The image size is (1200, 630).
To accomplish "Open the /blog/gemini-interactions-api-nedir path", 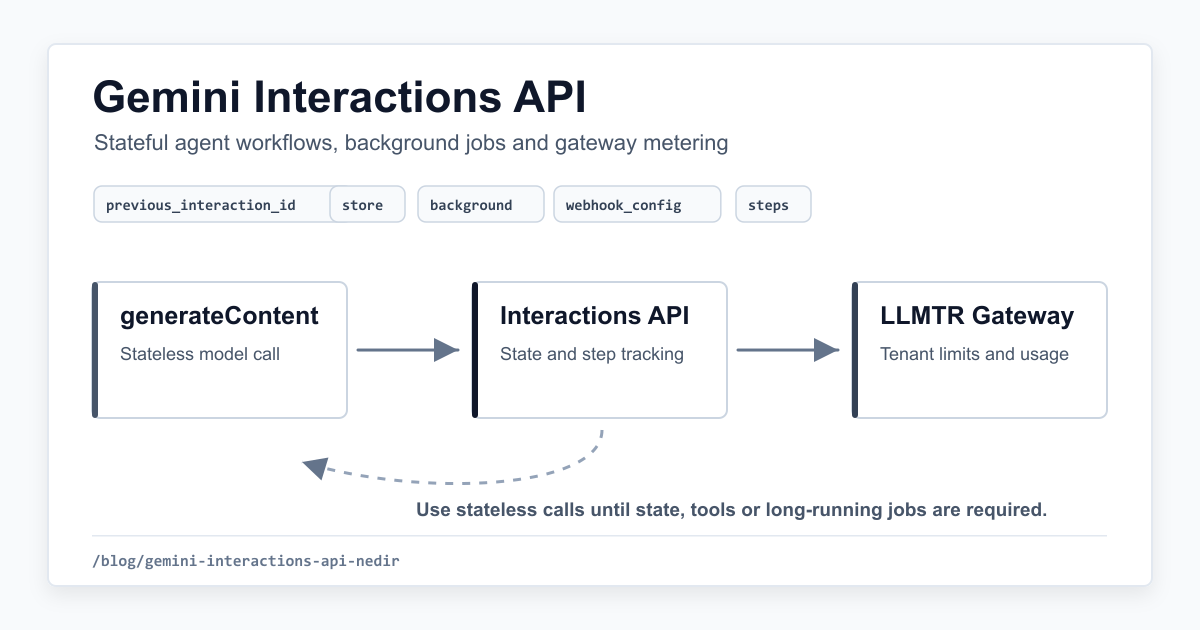I will point(246,561).
